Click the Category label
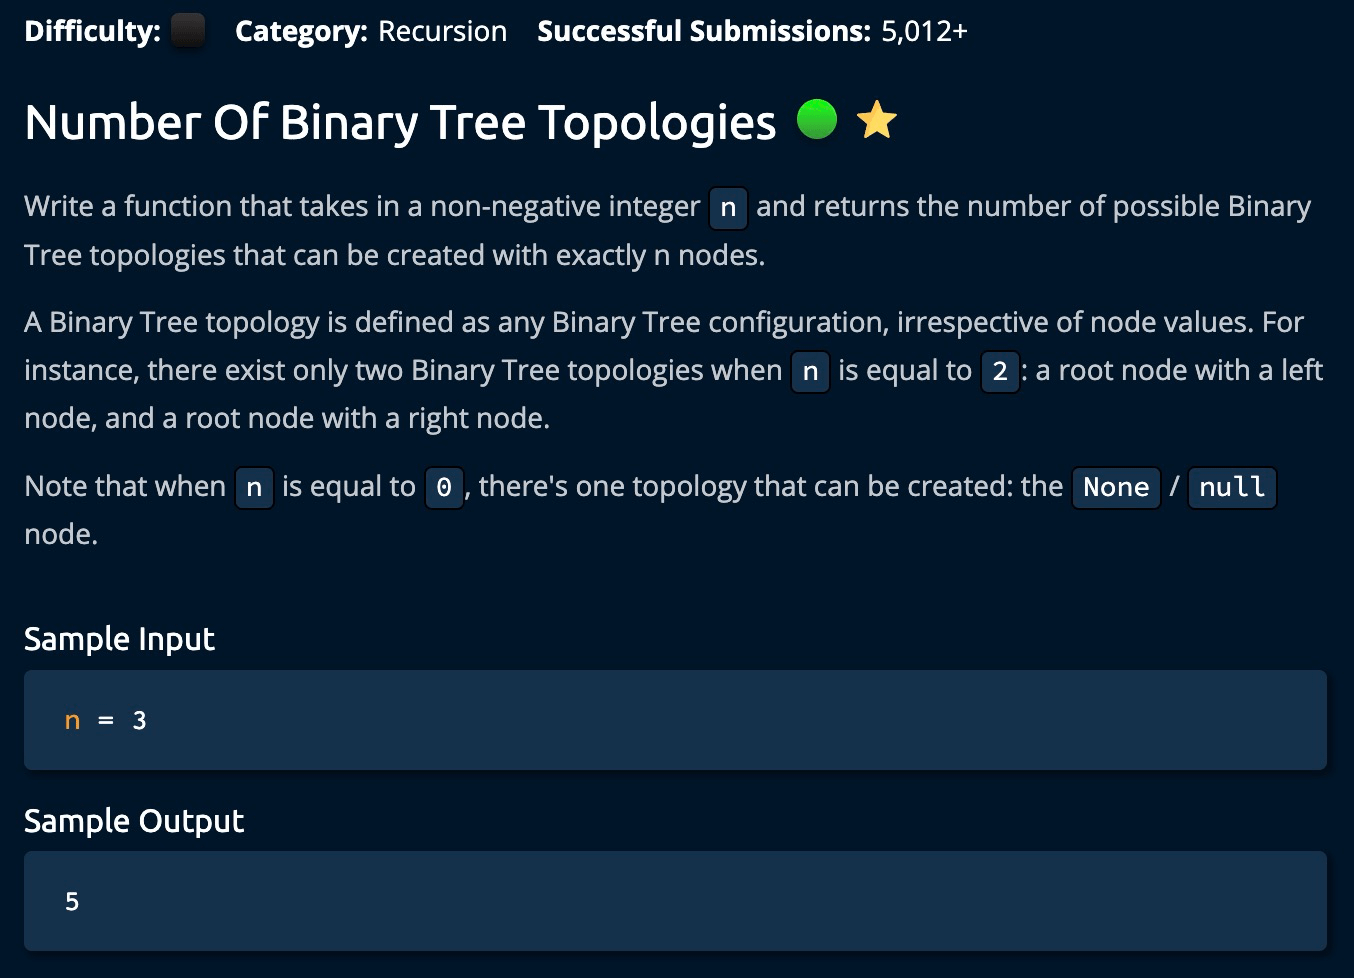 coord(301,31)
